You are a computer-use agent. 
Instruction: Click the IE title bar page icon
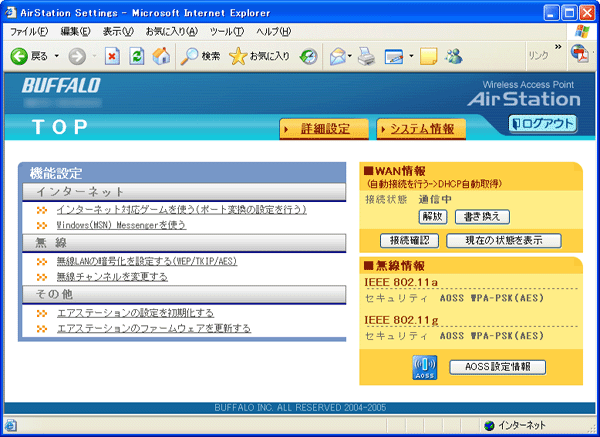[10, 12]
